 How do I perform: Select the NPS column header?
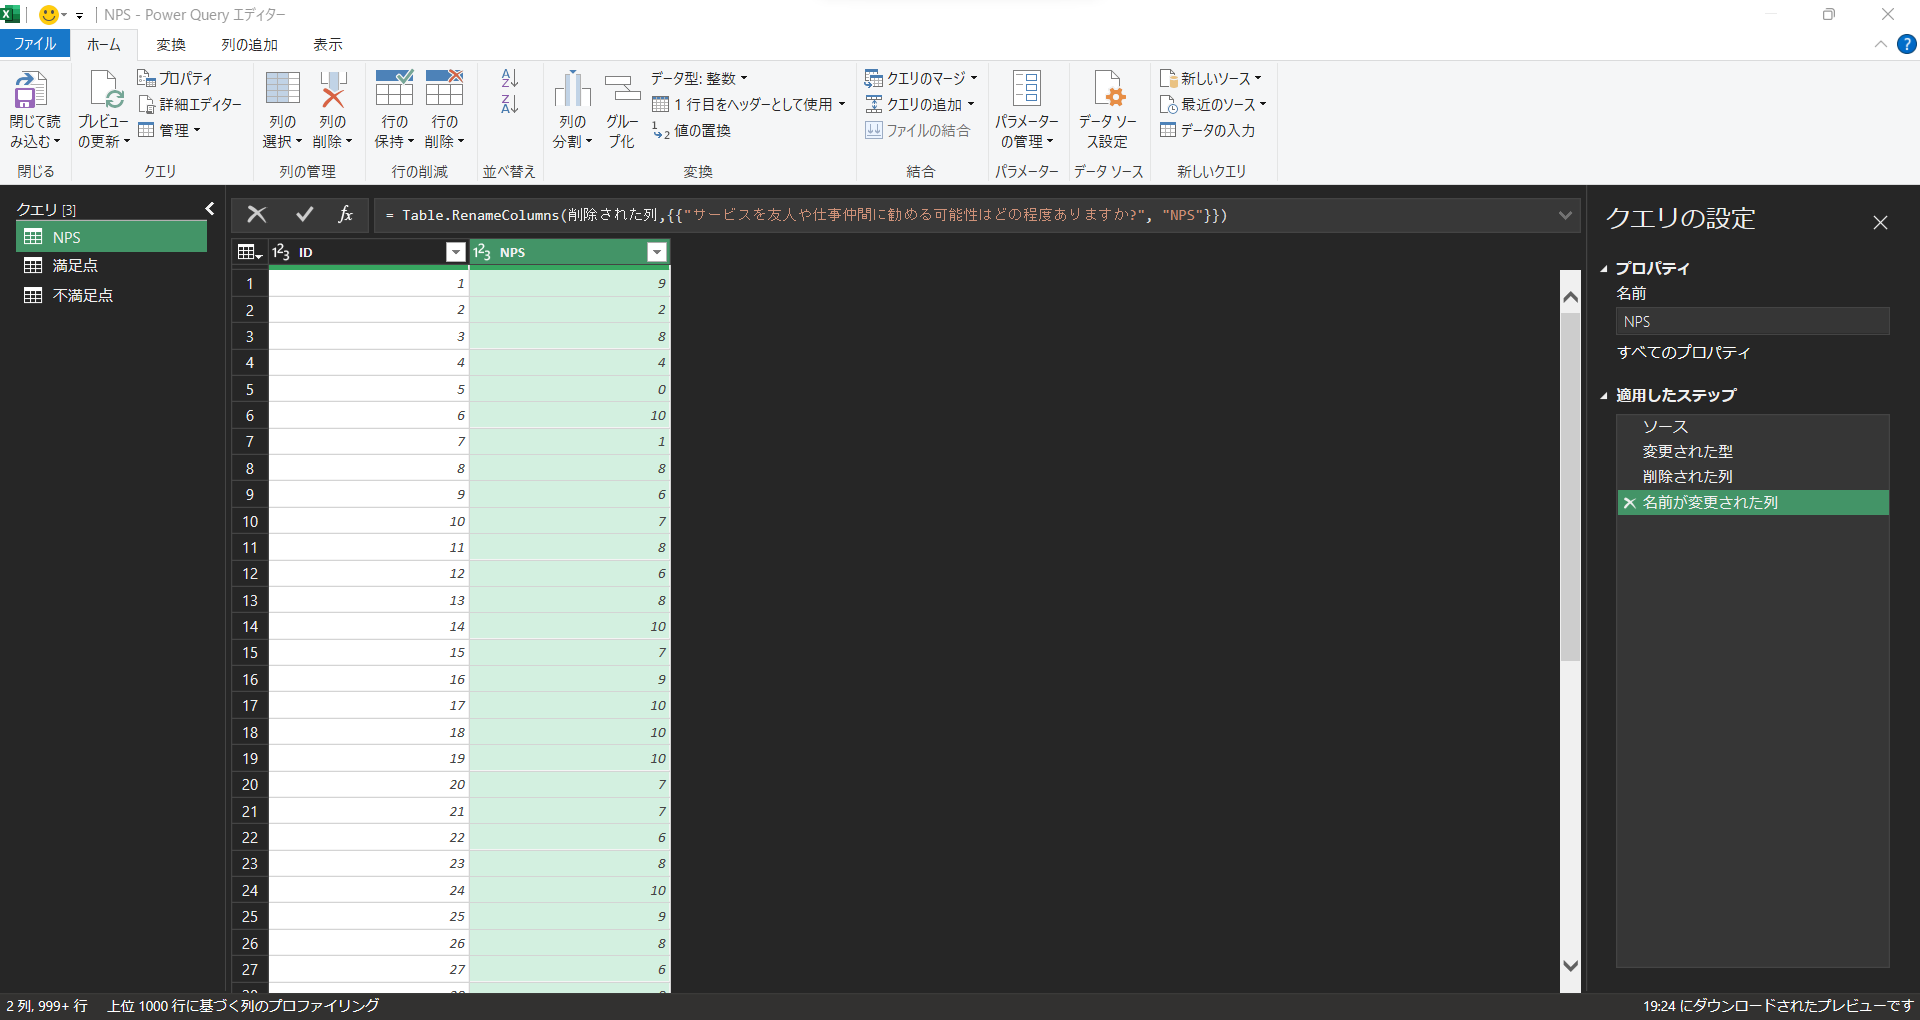tap(570, 252)
